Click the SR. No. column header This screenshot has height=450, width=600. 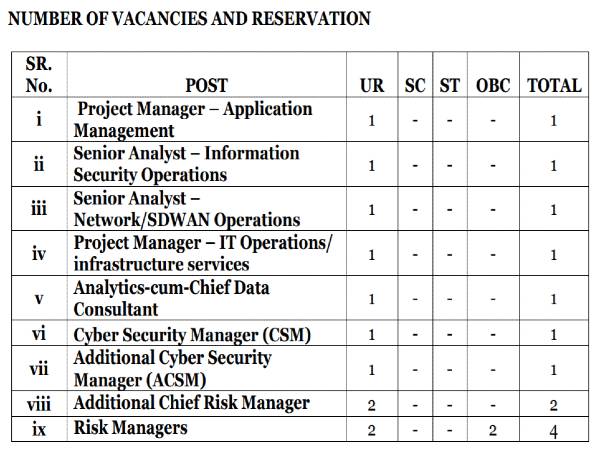click(x=39, y=74)
